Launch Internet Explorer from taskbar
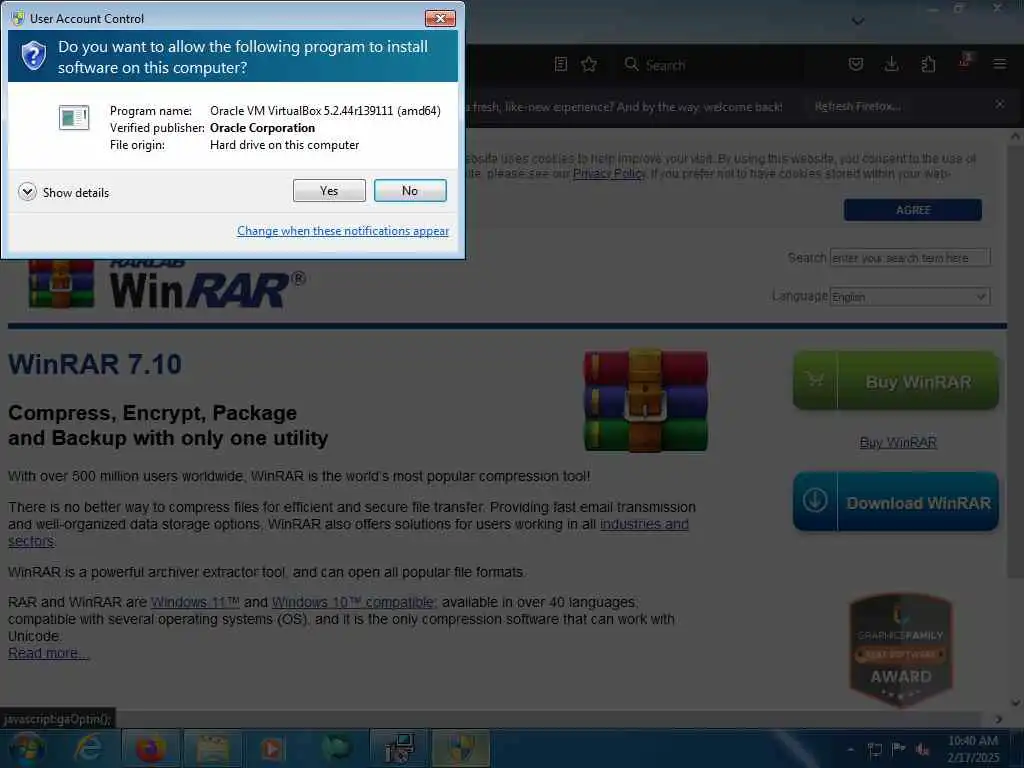Screen dimensions: 1024x768 coord(88,748)
